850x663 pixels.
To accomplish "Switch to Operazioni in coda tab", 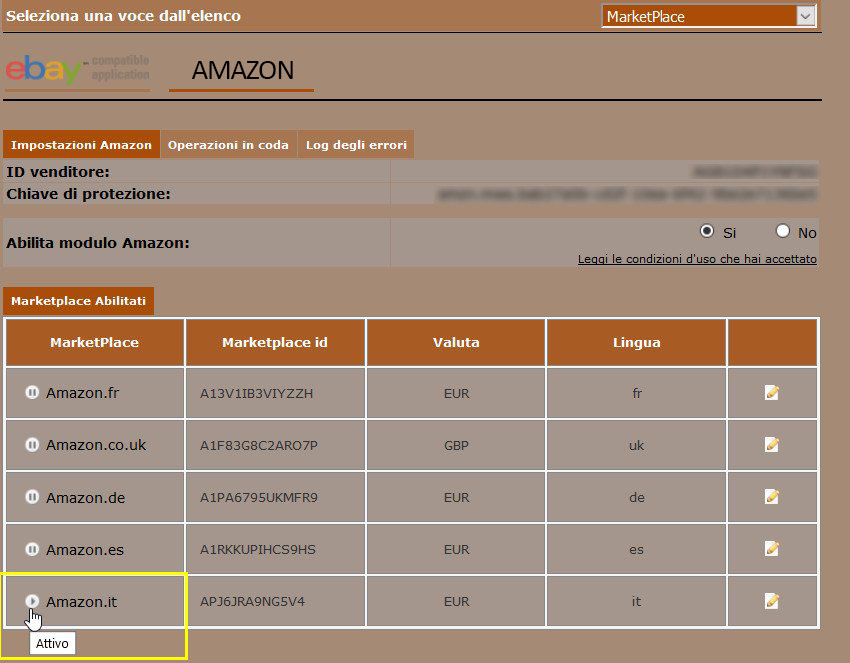I will pyautogui.click(x=228, y=145).
